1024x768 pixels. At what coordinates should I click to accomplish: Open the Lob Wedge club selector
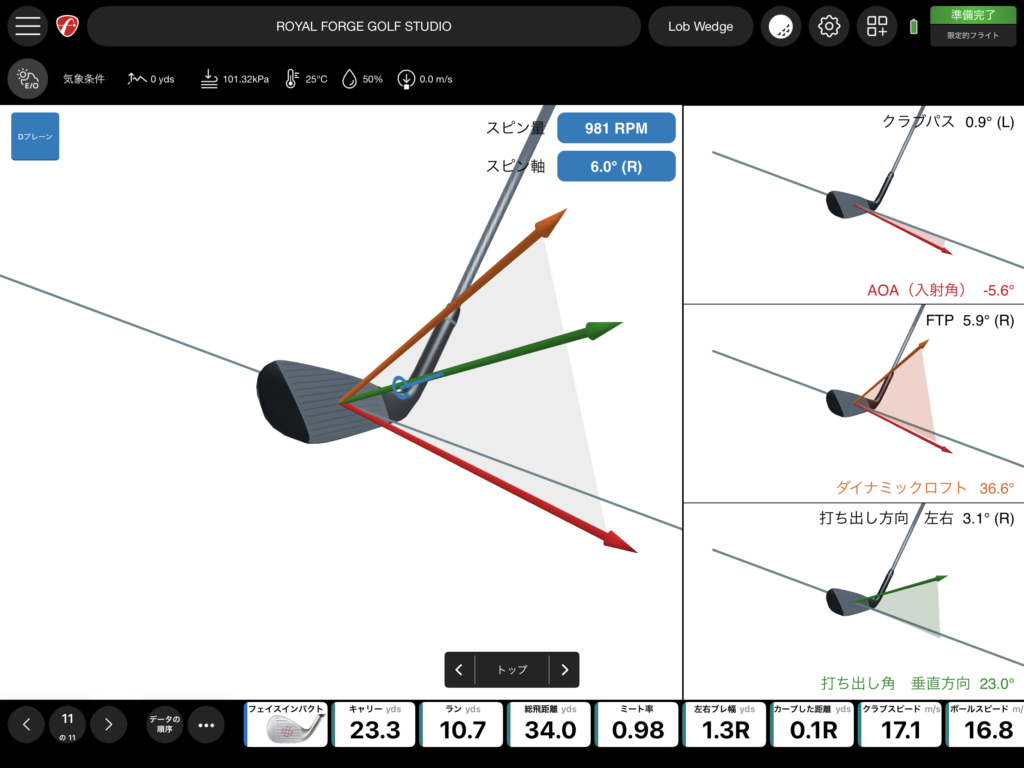(x=700, y=27)
